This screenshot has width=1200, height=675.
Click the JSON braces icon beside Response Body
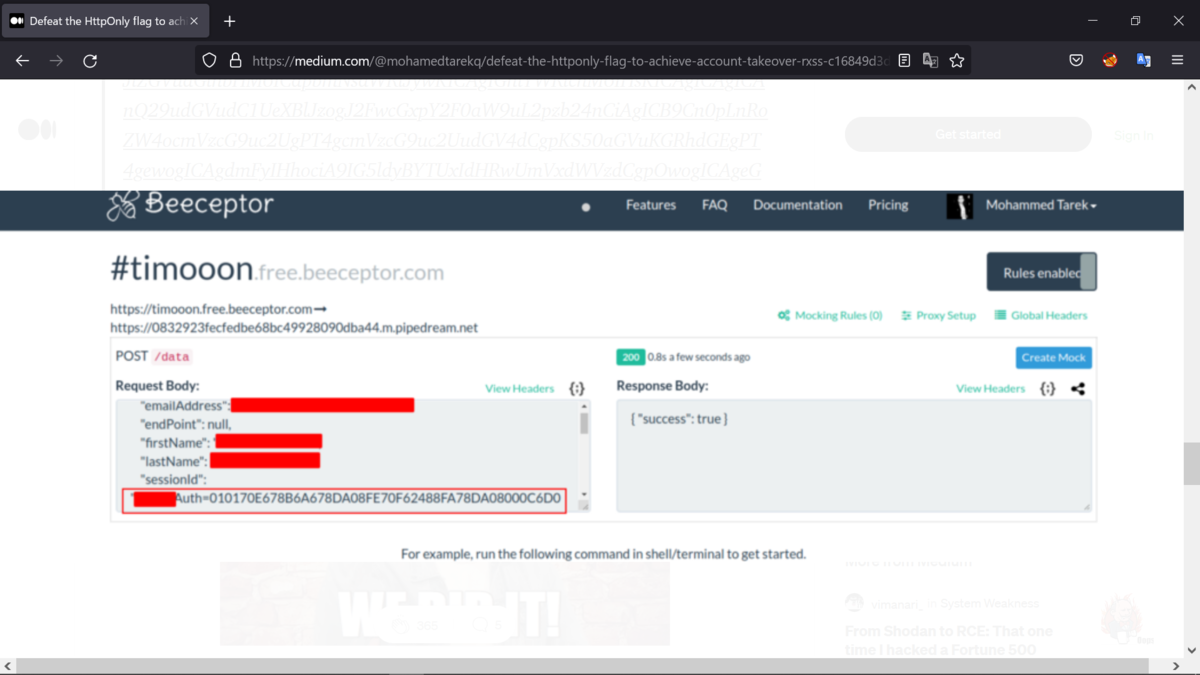coord(1048,388)
